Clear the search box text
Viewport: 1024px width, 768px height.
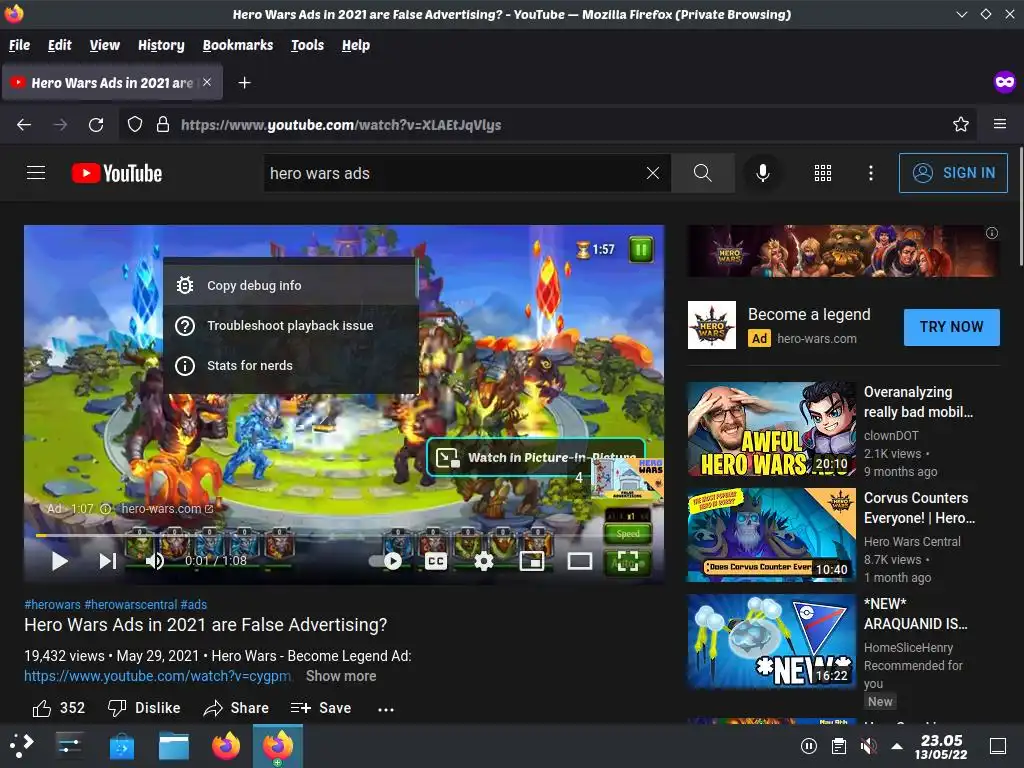point(652,173)
